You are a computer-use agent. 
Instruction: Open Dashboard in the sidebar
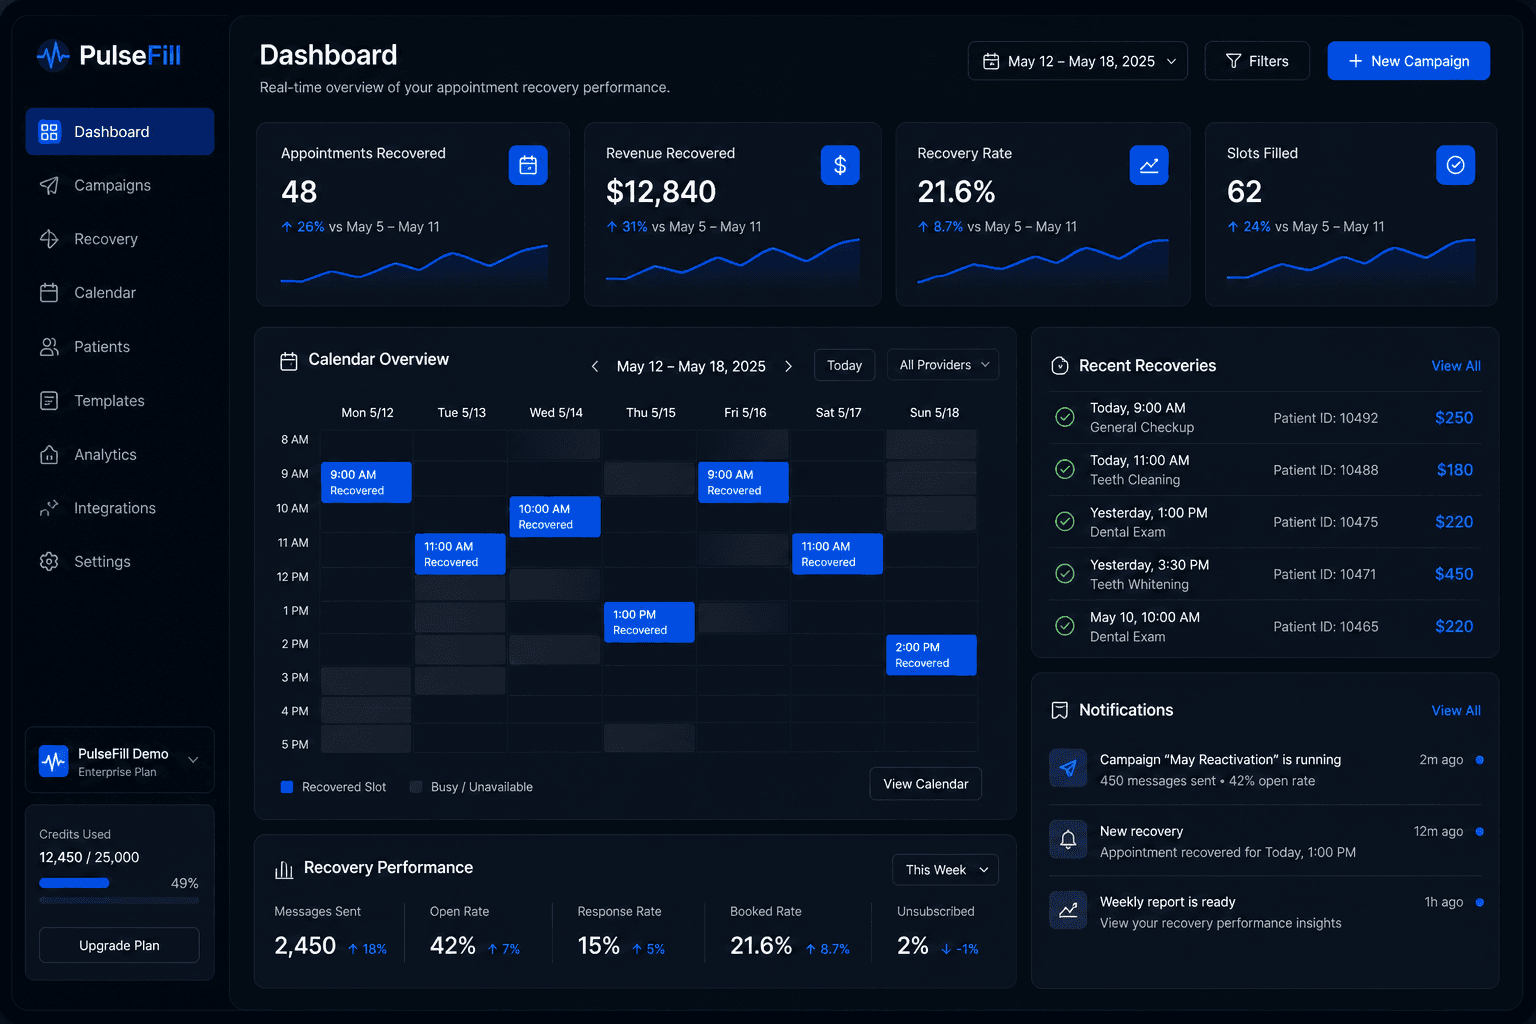120,132
